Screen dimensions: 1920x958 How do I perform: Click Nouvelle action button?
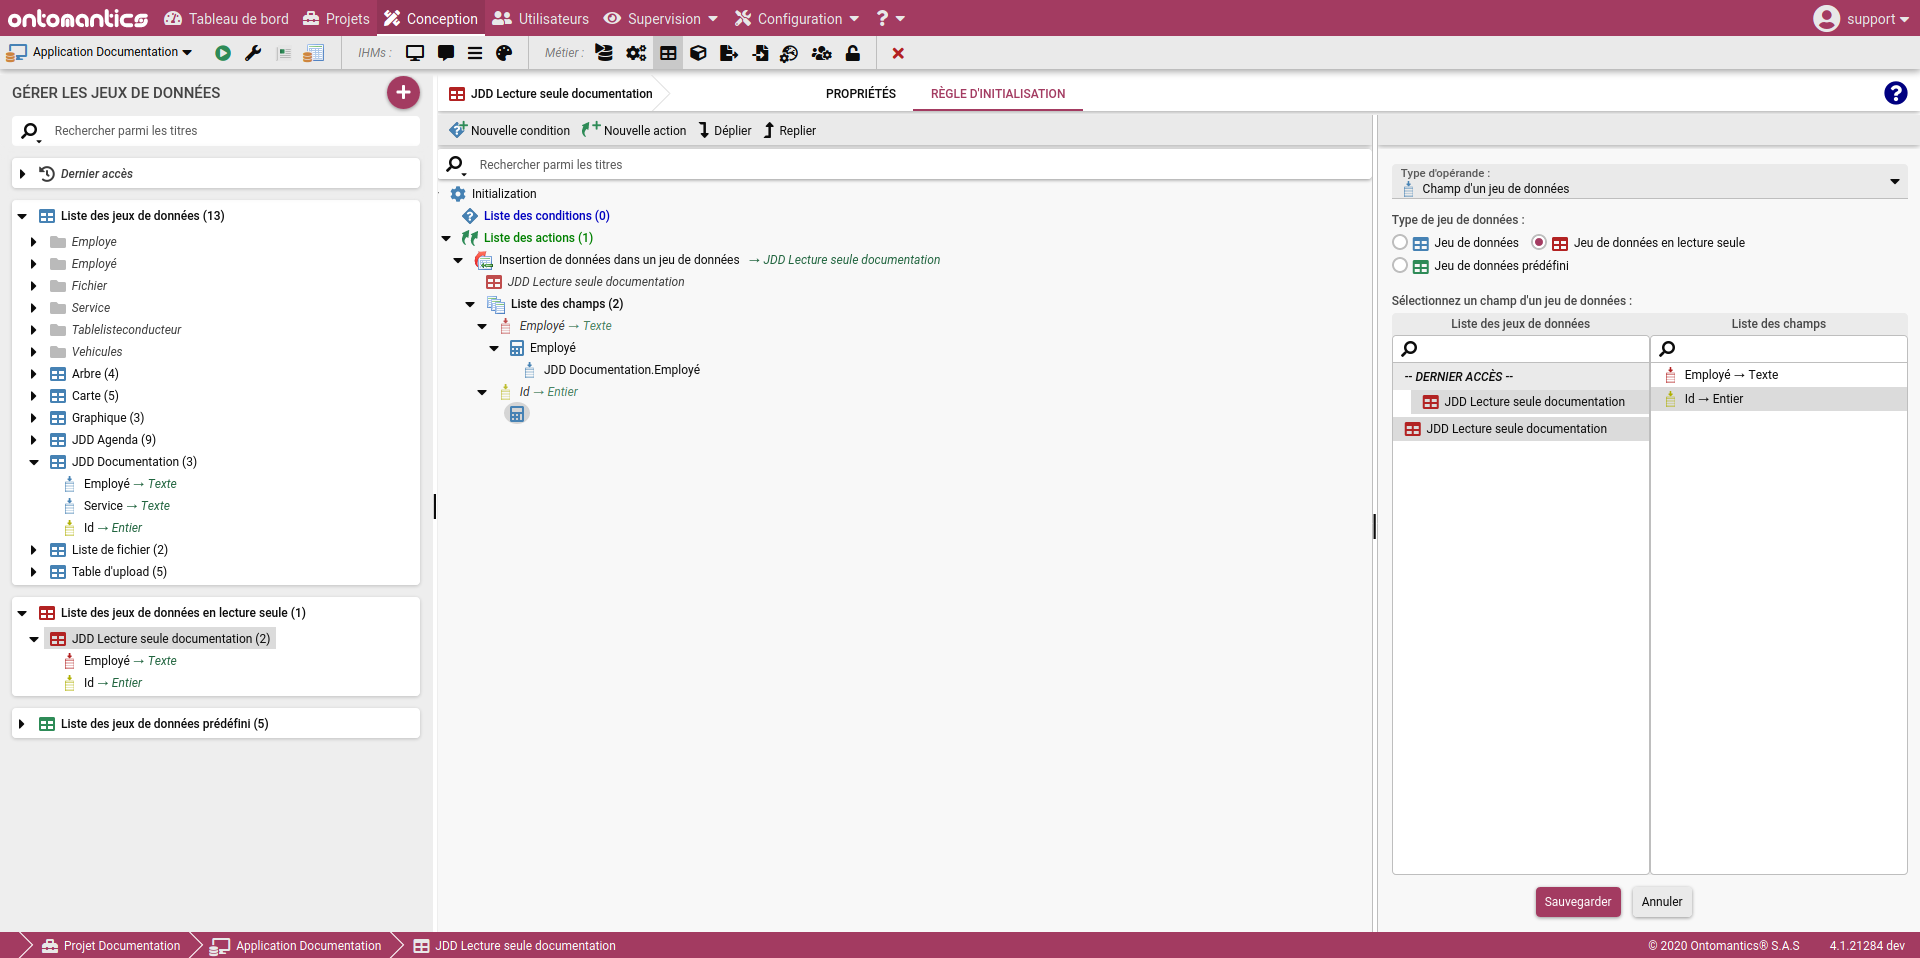pos(634,130)
